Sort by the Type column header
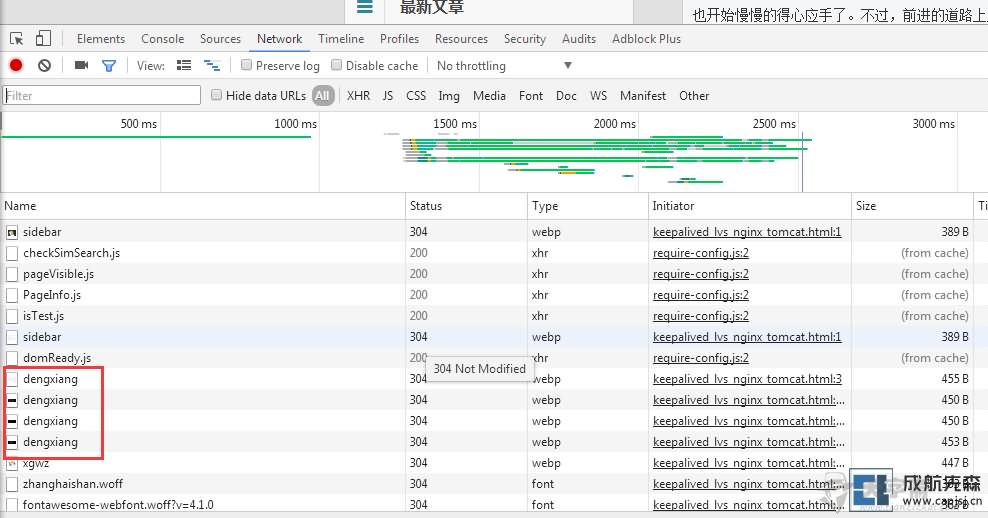 pos(587,206)
